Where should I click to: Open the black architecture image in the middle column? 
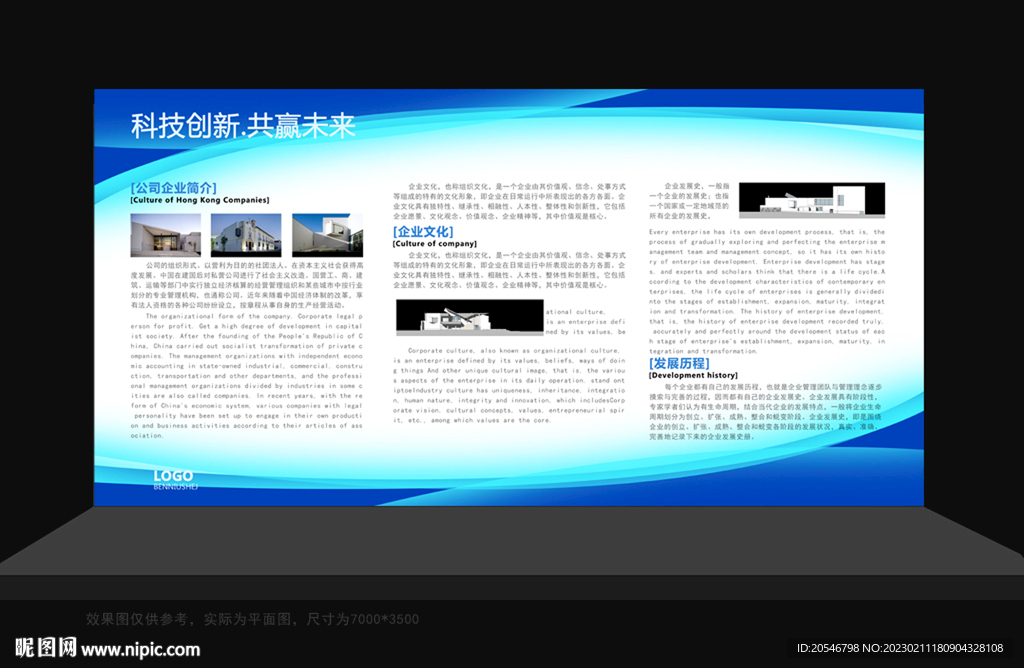click(x=470, y=317)
